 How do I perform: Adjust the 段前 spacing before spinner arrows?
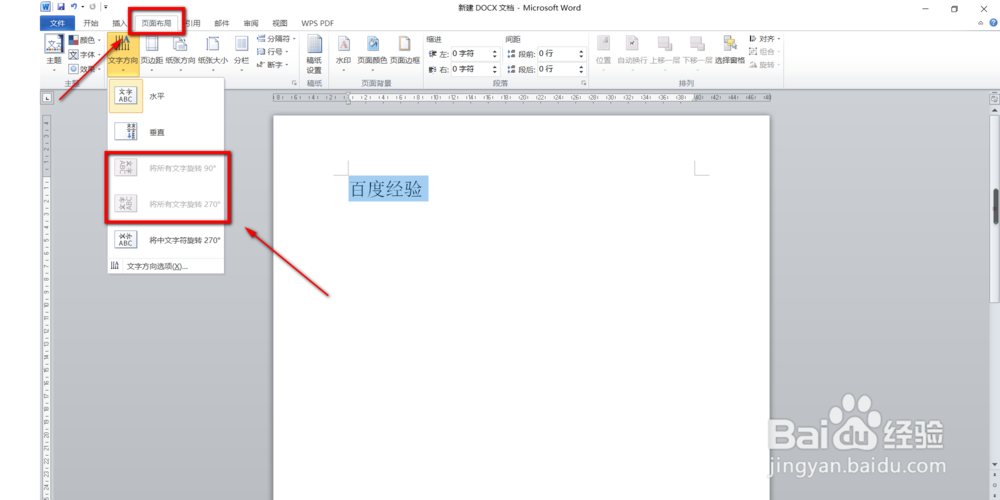(582, 54)
